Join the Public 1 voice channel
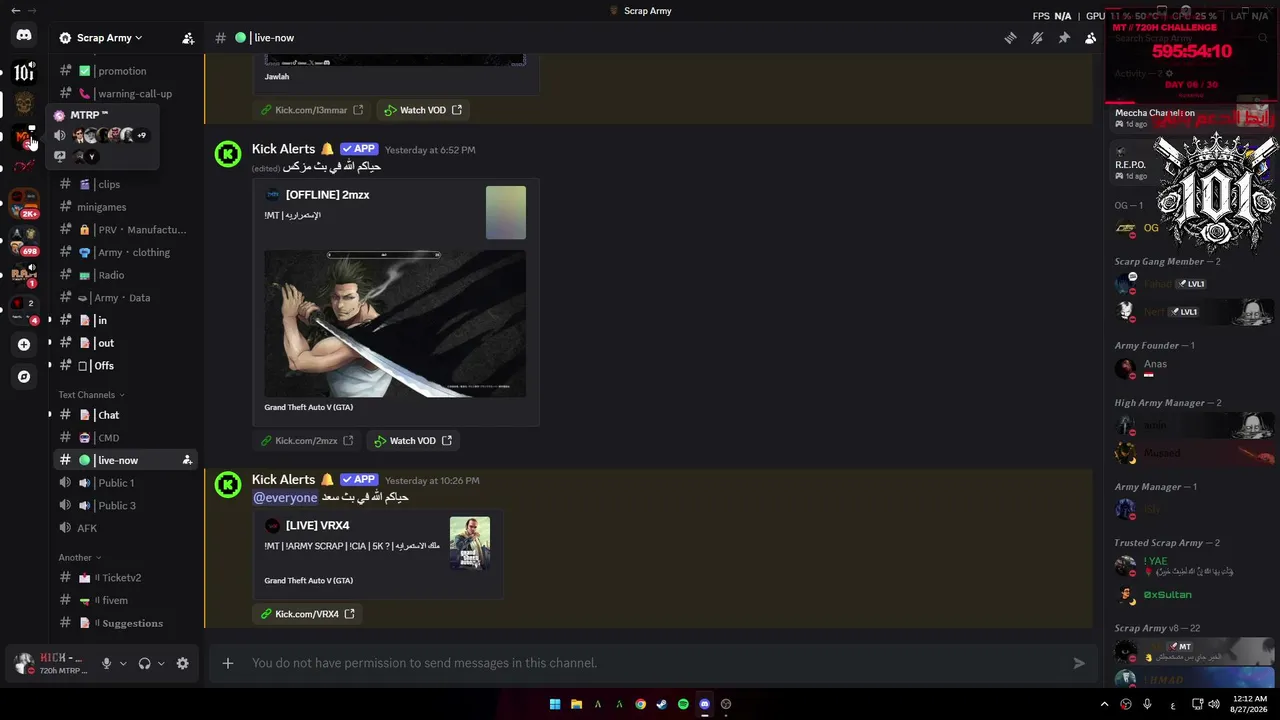The width and height of the screenshot is (1280, 720). (x=124, y=483)
